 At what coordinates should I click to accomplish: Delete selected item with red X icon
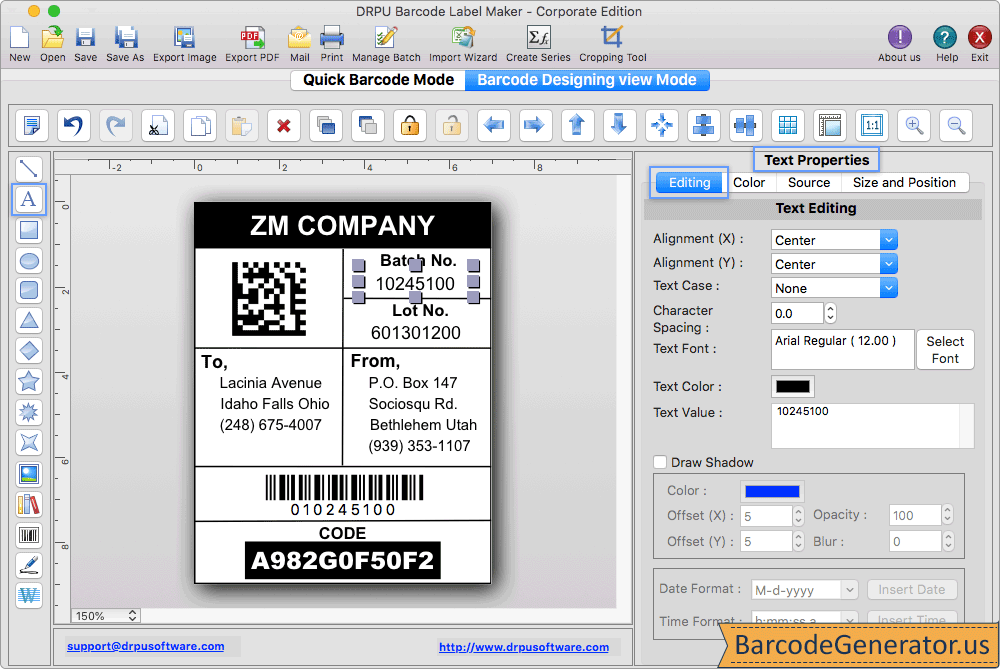click(284, 125)
